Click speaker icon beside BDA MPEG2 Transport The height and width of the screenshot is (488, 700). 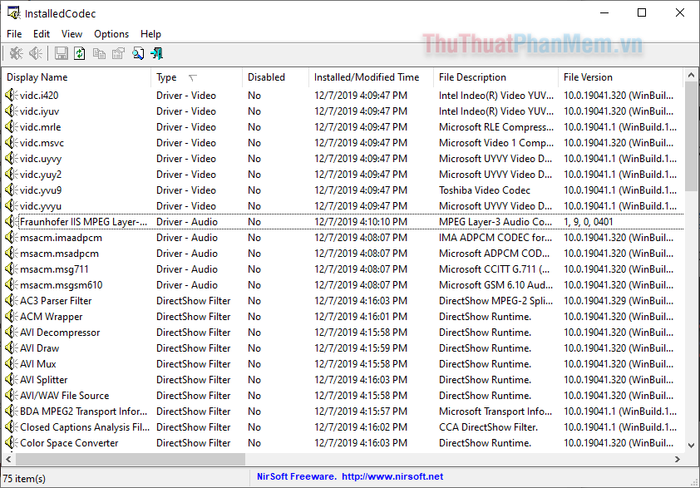click(11, 411)
